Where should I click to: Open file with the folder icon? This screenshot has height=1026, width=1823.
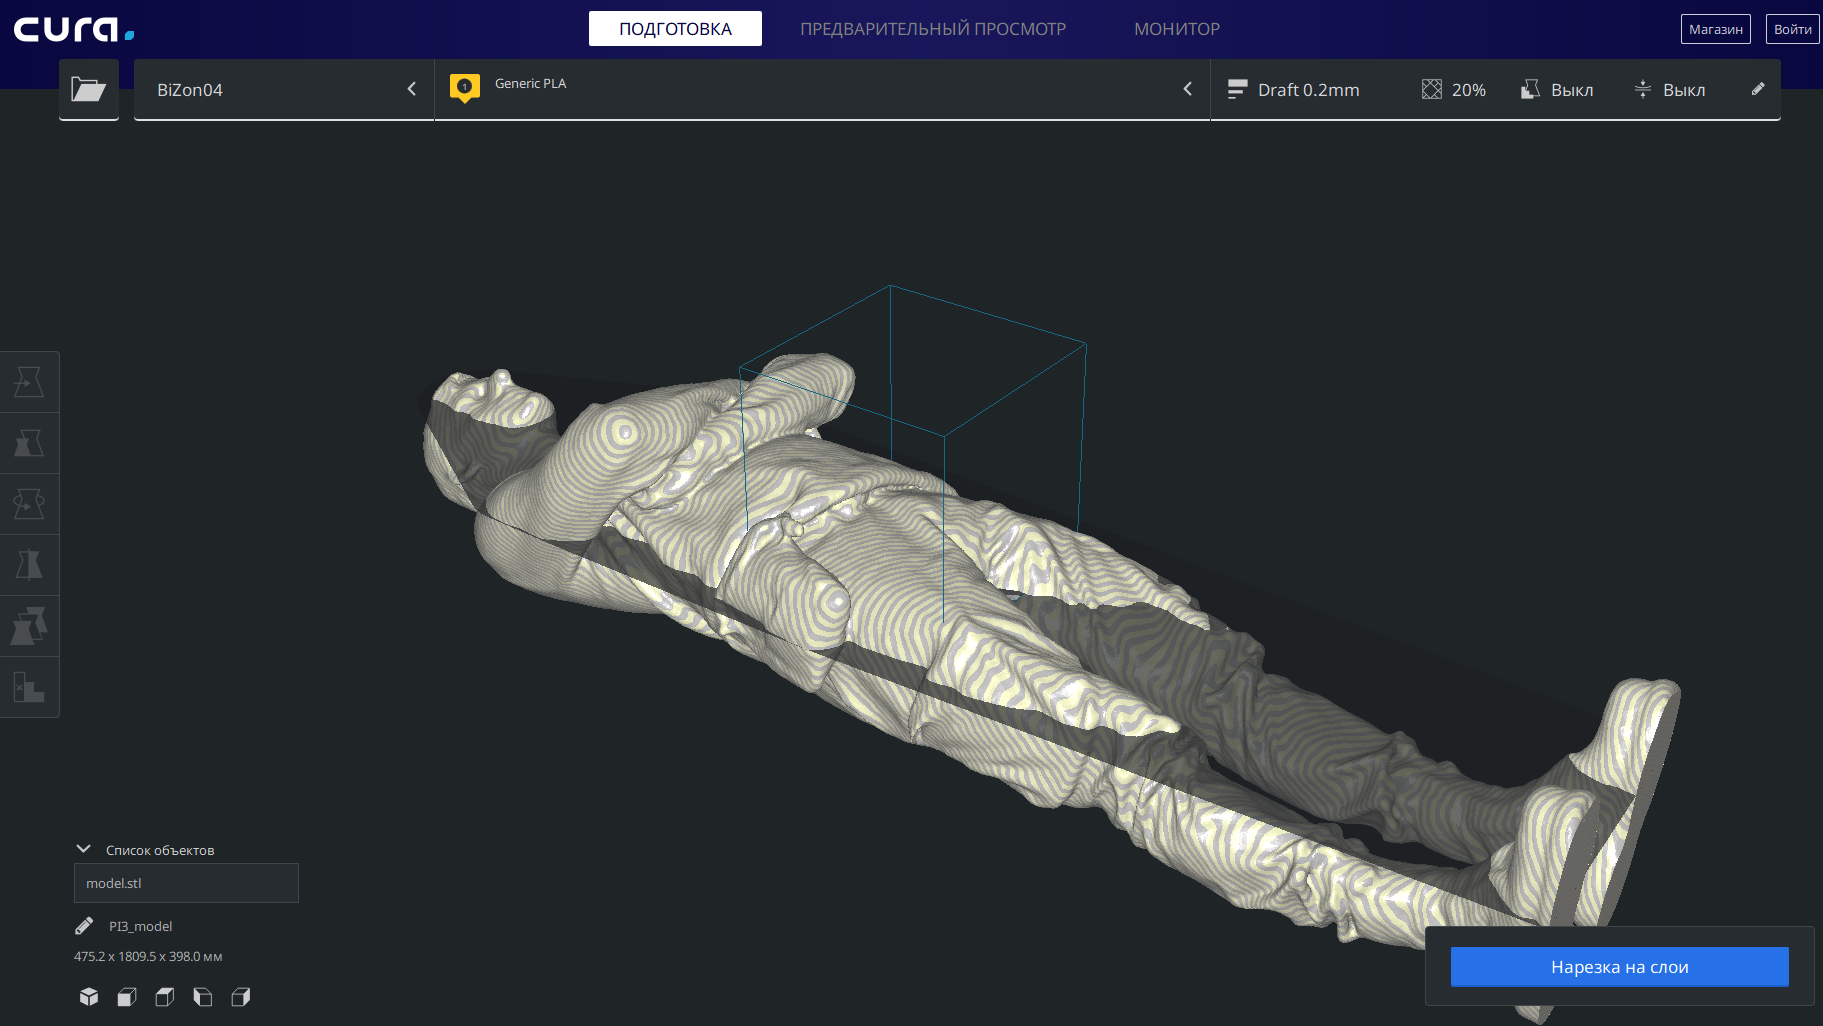[89, 90]
